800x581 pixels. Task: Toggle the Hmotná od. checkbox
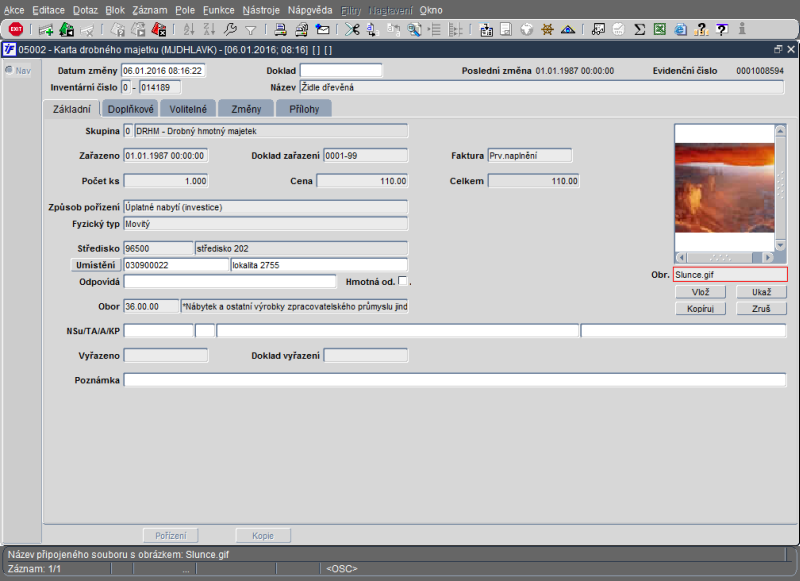point(403,281)
